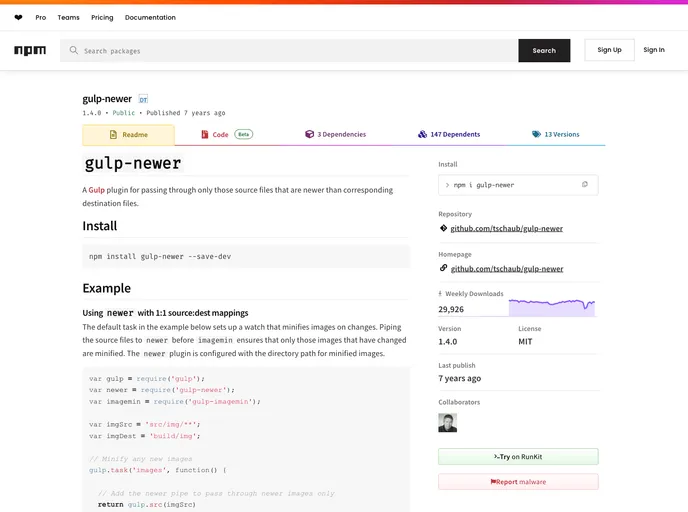Click the Example heading

tap(107, 288)
